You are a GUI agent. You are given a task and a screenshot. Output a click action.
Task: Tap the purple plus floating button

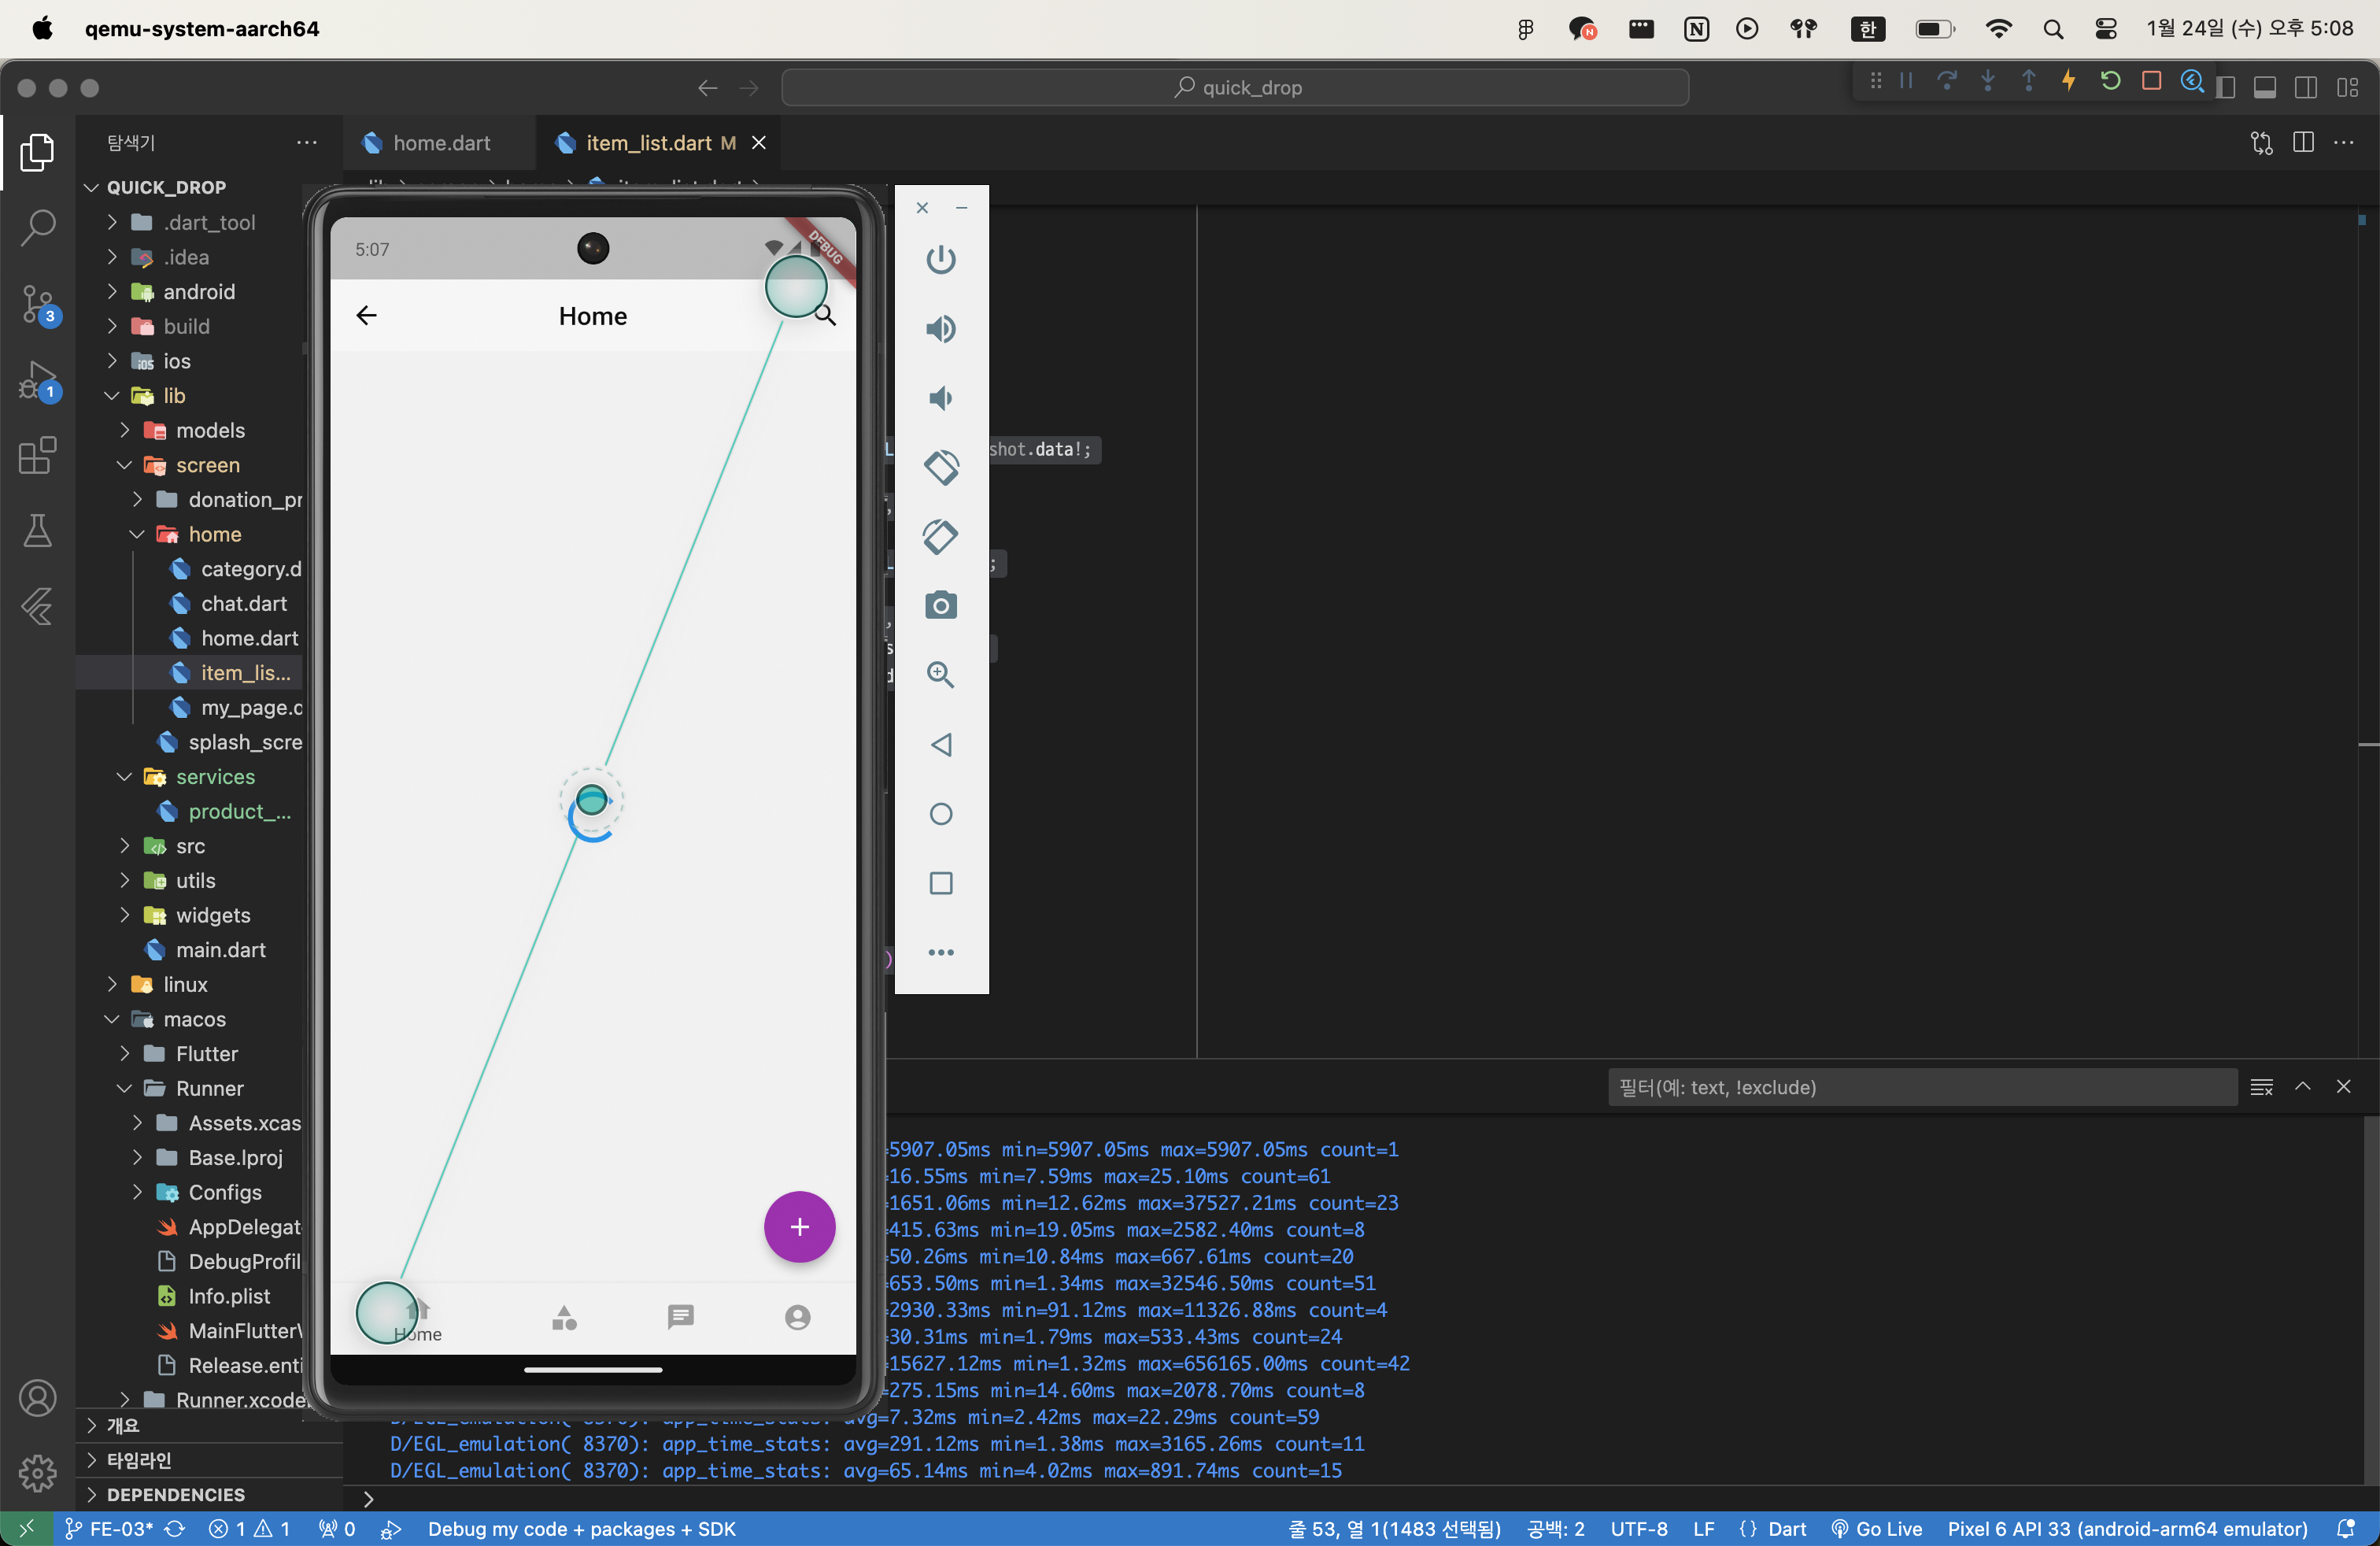pos(799,1226)
